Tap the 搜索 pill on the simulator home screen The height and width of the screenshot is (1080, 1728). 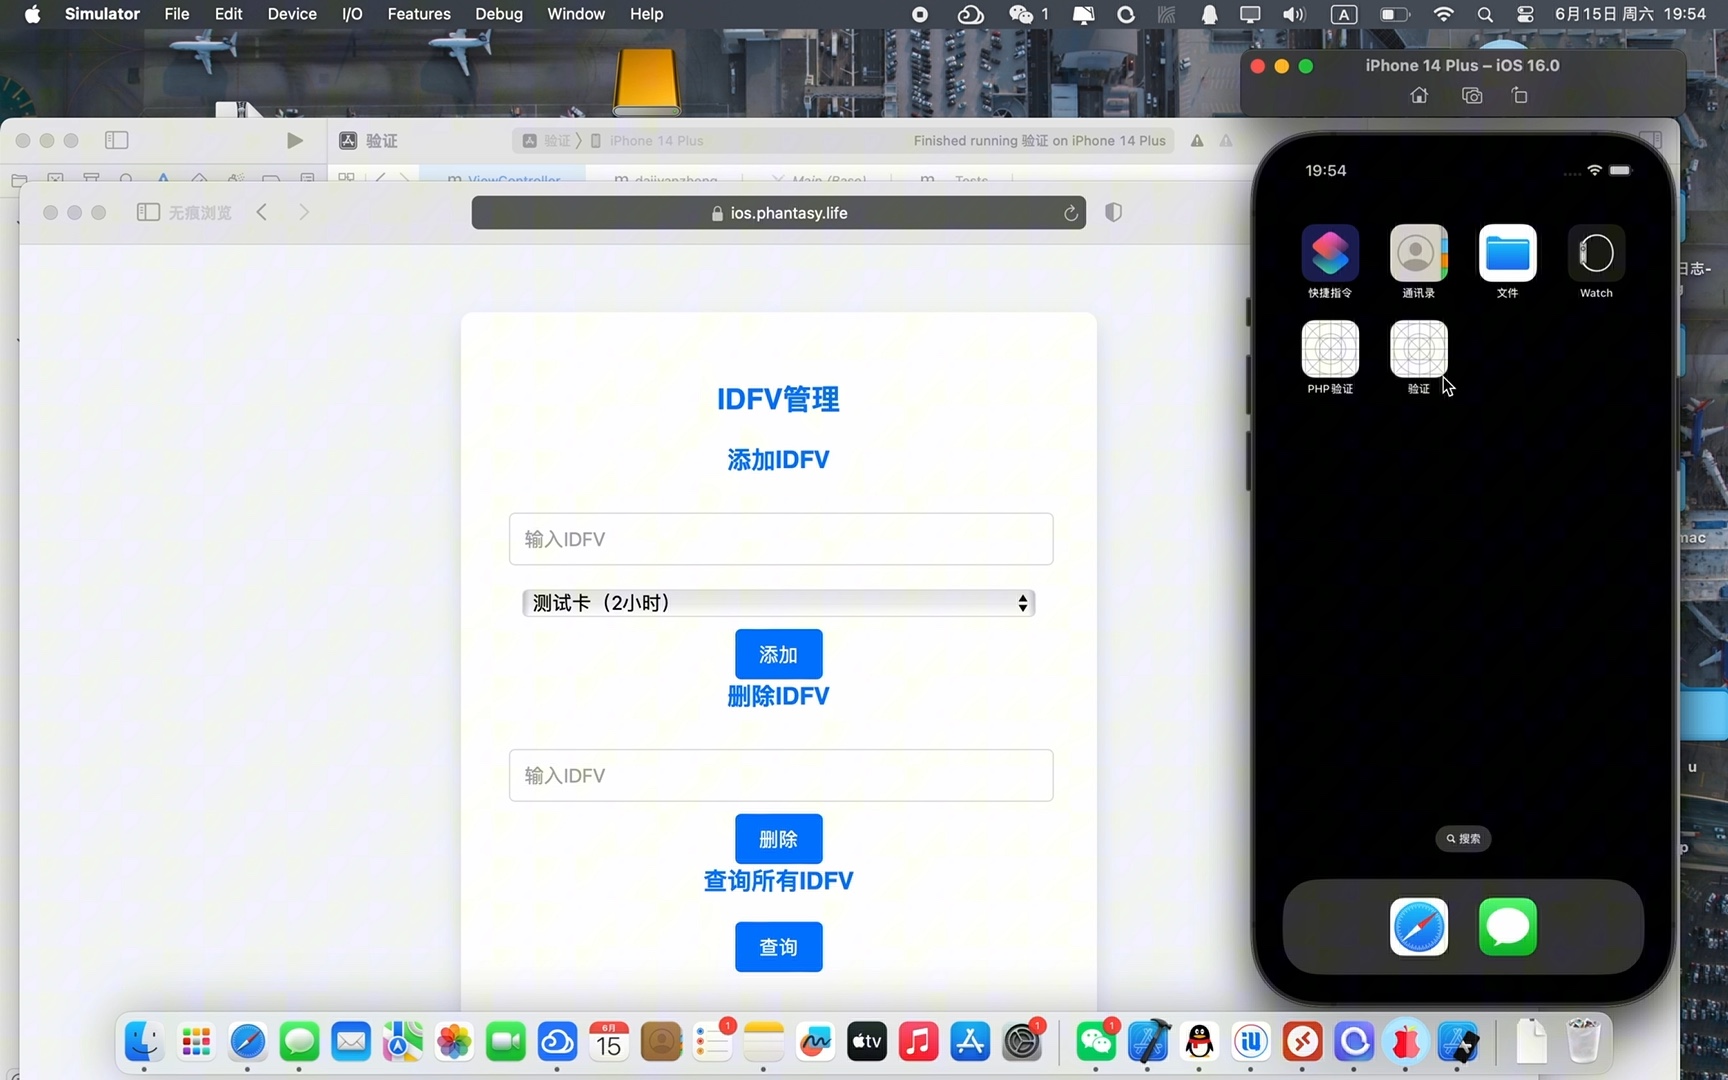coord(1463,839)
